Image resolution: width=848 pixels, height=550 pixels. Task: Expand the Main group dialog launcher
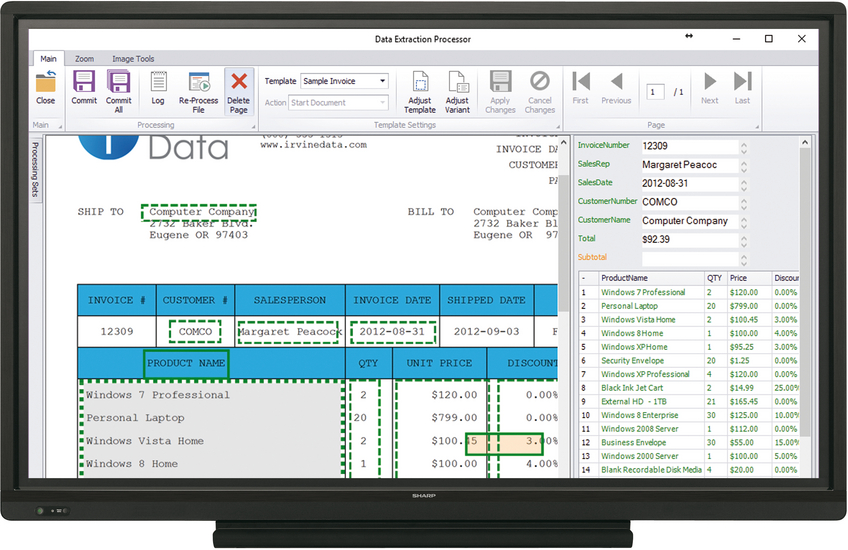(x=60, y=127)
